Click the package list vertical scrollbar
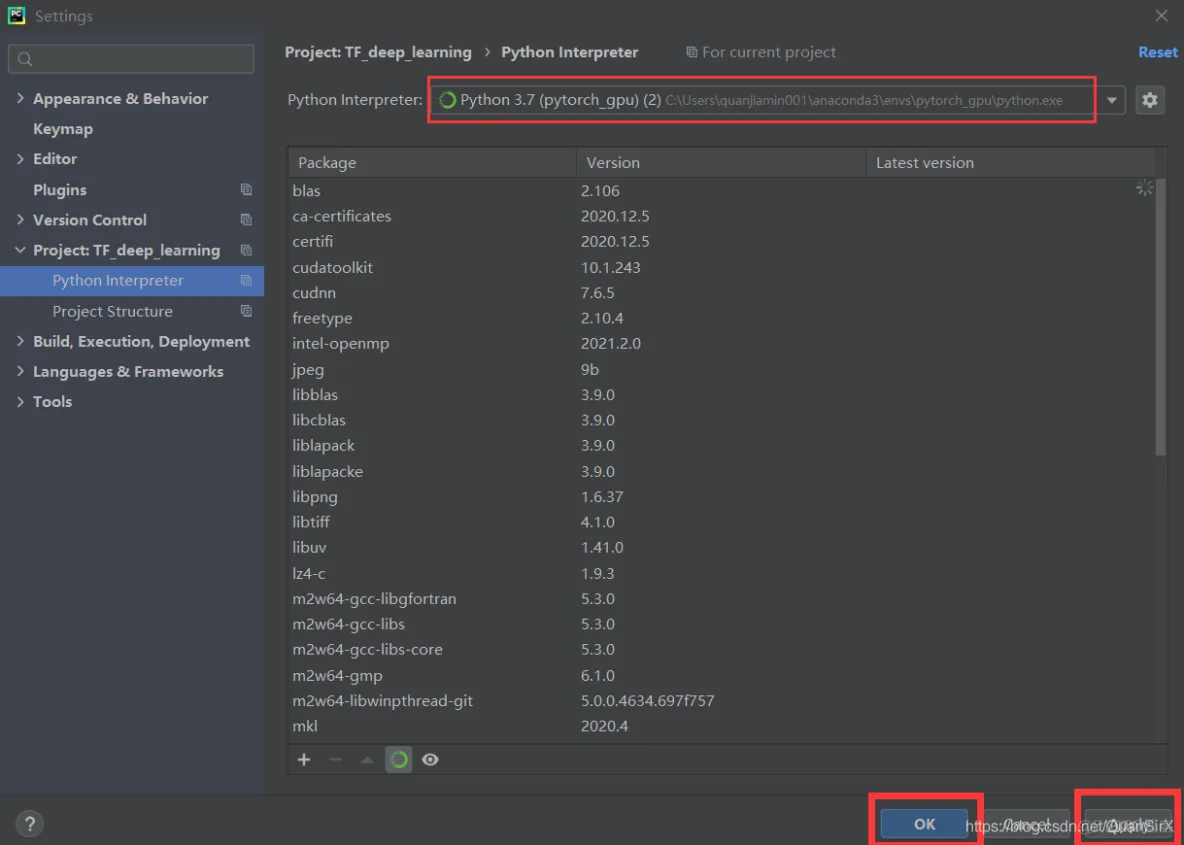 pyautogui.click(x=1161, y=317)
